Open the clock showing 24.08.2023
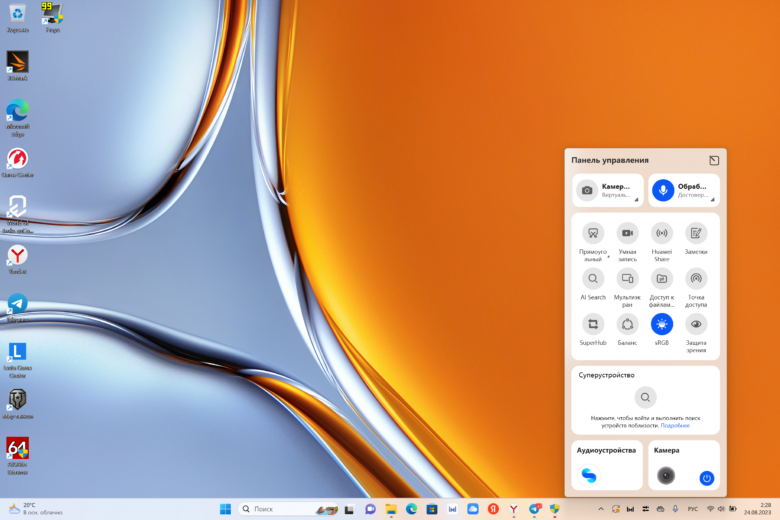Viewport: 780px width, 520px height. [757, 509]
